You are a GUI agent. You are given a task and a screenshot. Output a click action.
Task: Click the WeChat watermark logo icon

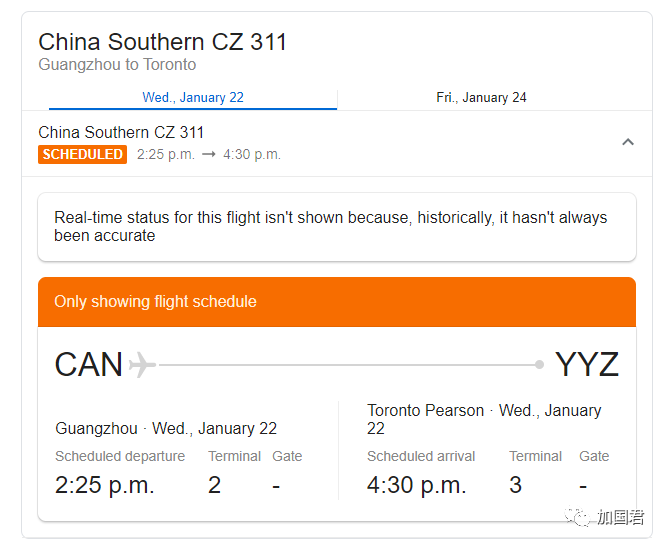click(577, 517)
